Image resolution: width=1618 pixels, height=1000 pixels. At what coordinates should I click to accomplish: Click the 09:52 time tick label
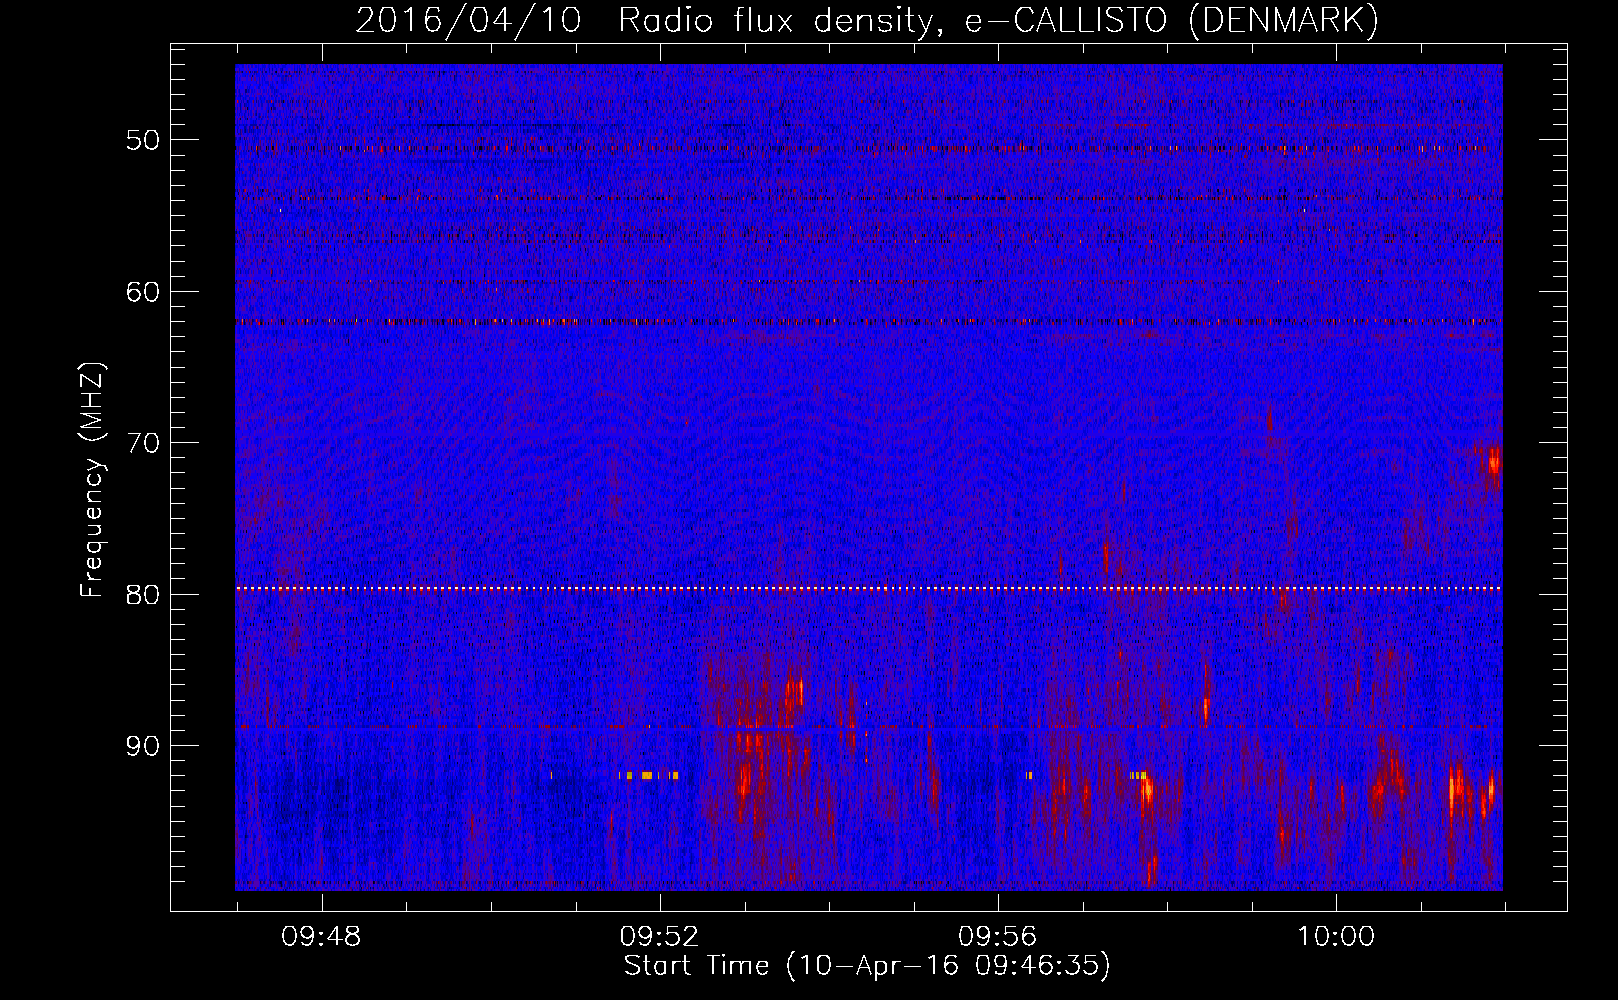[x=659, y=937]
